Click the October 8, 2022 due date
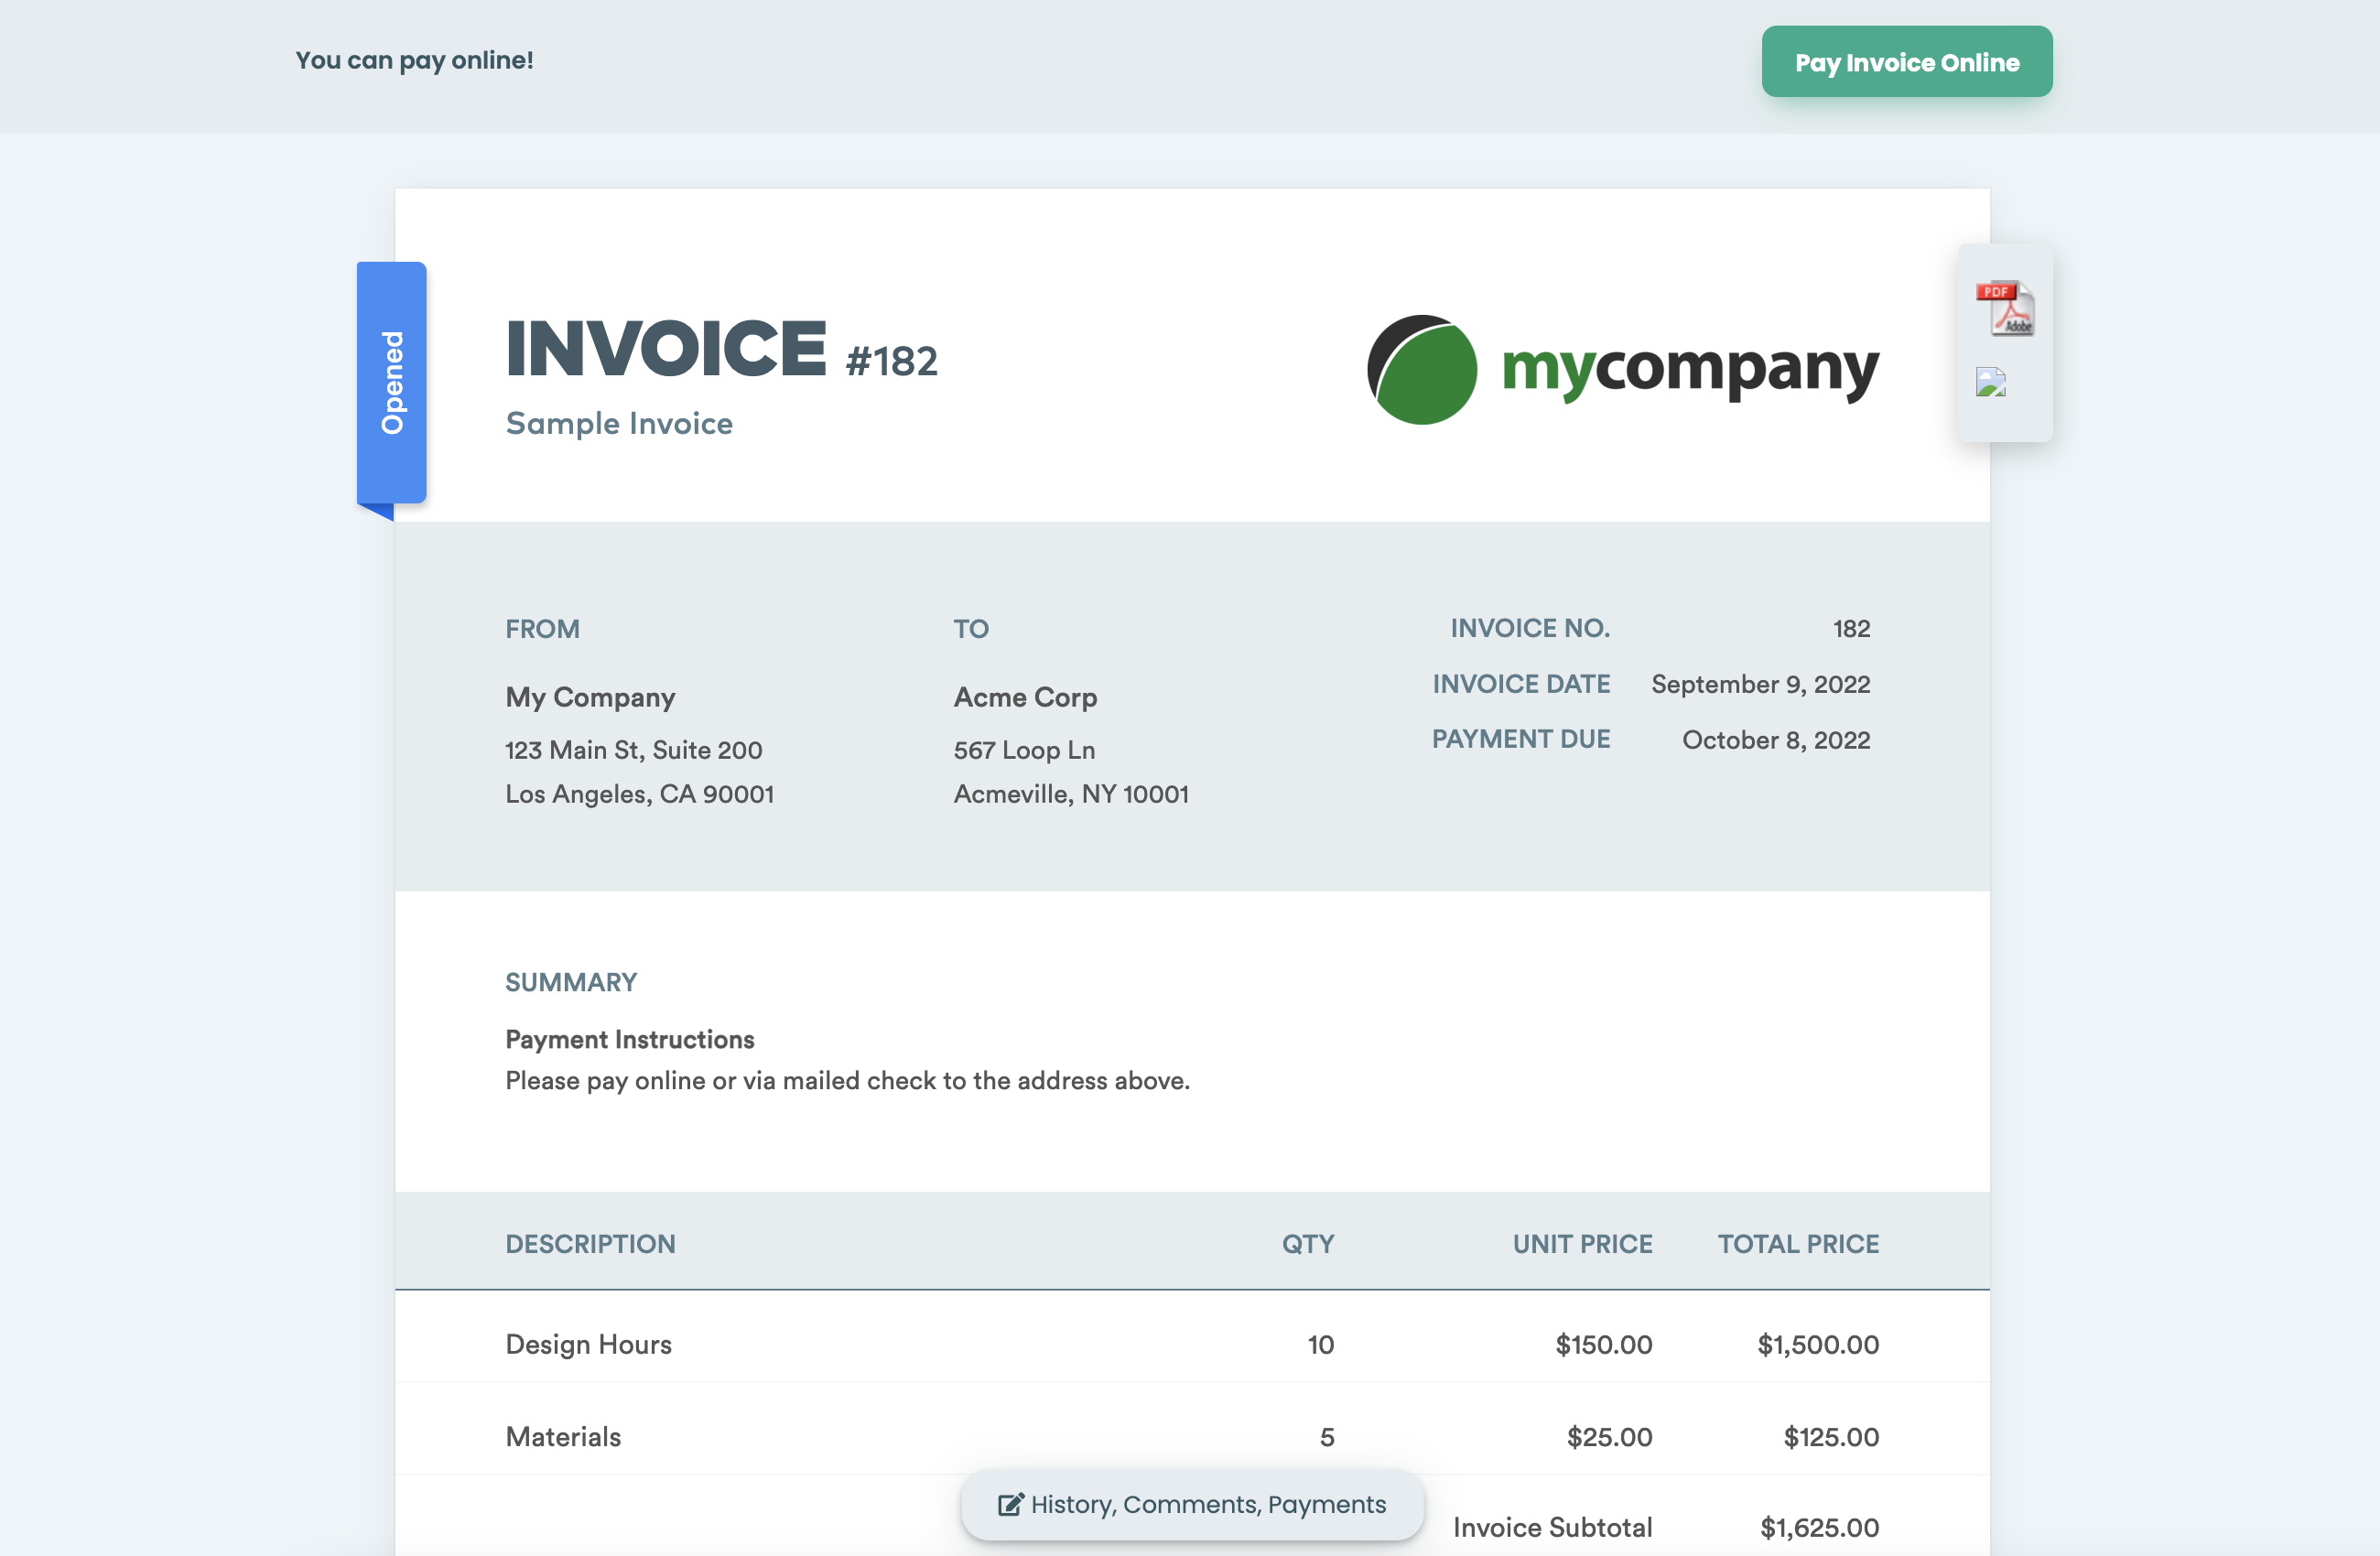Image resolution: width=2380 pixels, height=1556 pixels. click(x=1775, y=740)
